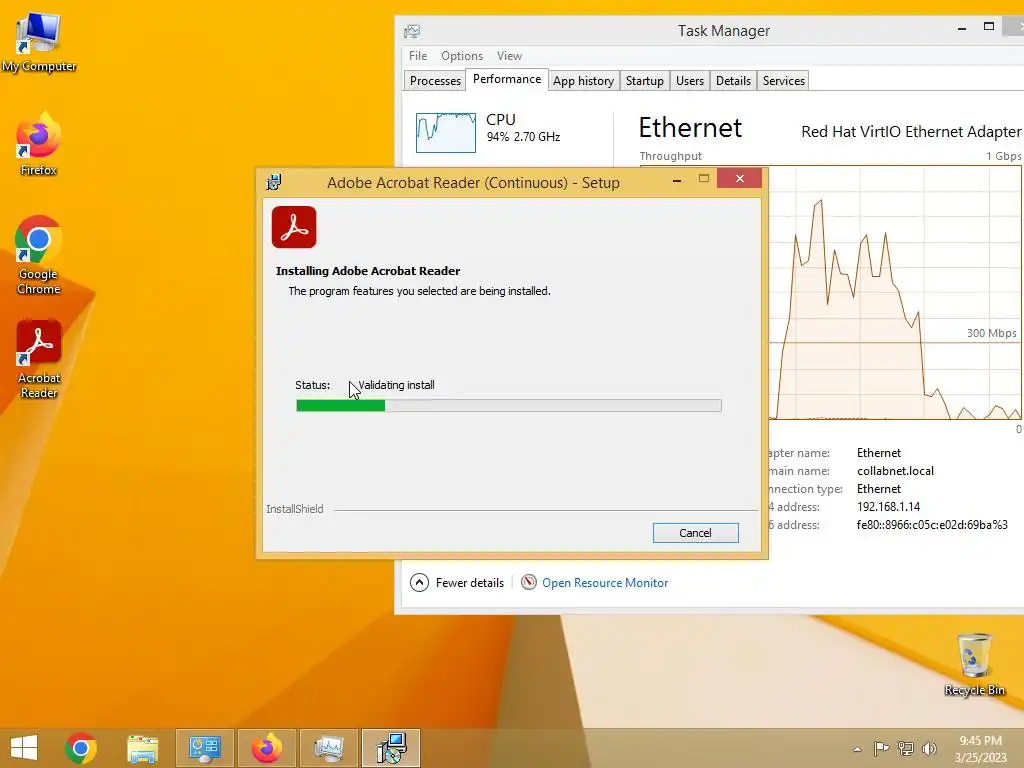Minimize the Task Manager window
Image resolution: width=1024 pixels, height=768 pixels.
tap(961, 28)
